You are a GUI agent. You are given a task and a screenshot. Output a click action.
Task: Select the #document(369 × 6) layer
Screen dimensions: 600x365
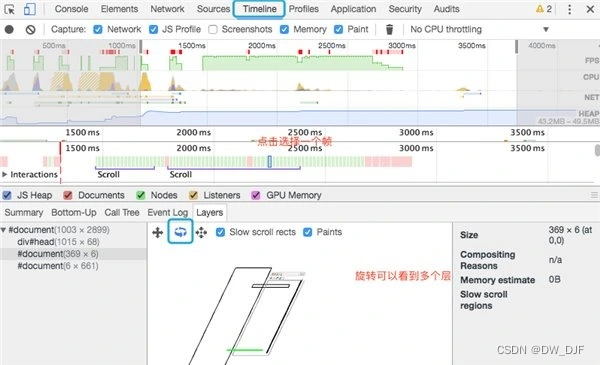(73, 254)
